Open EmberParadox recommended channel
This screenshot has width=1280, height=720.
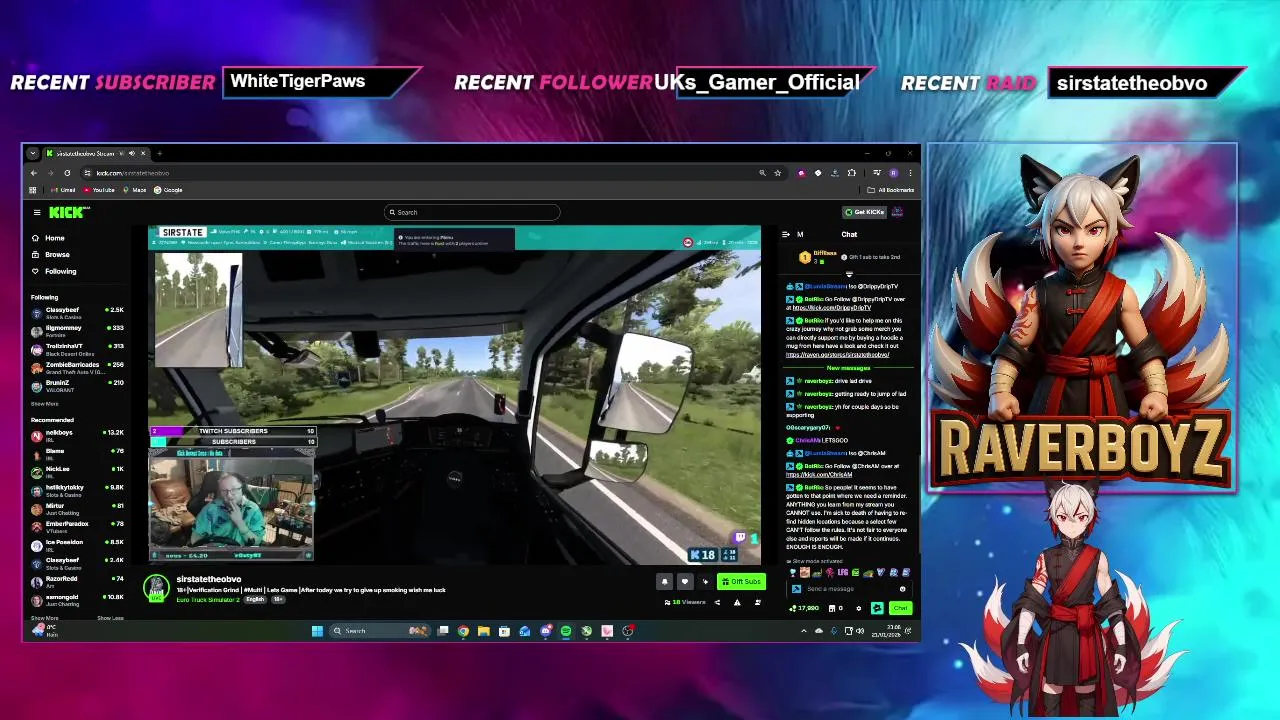(x=78, y=526)
